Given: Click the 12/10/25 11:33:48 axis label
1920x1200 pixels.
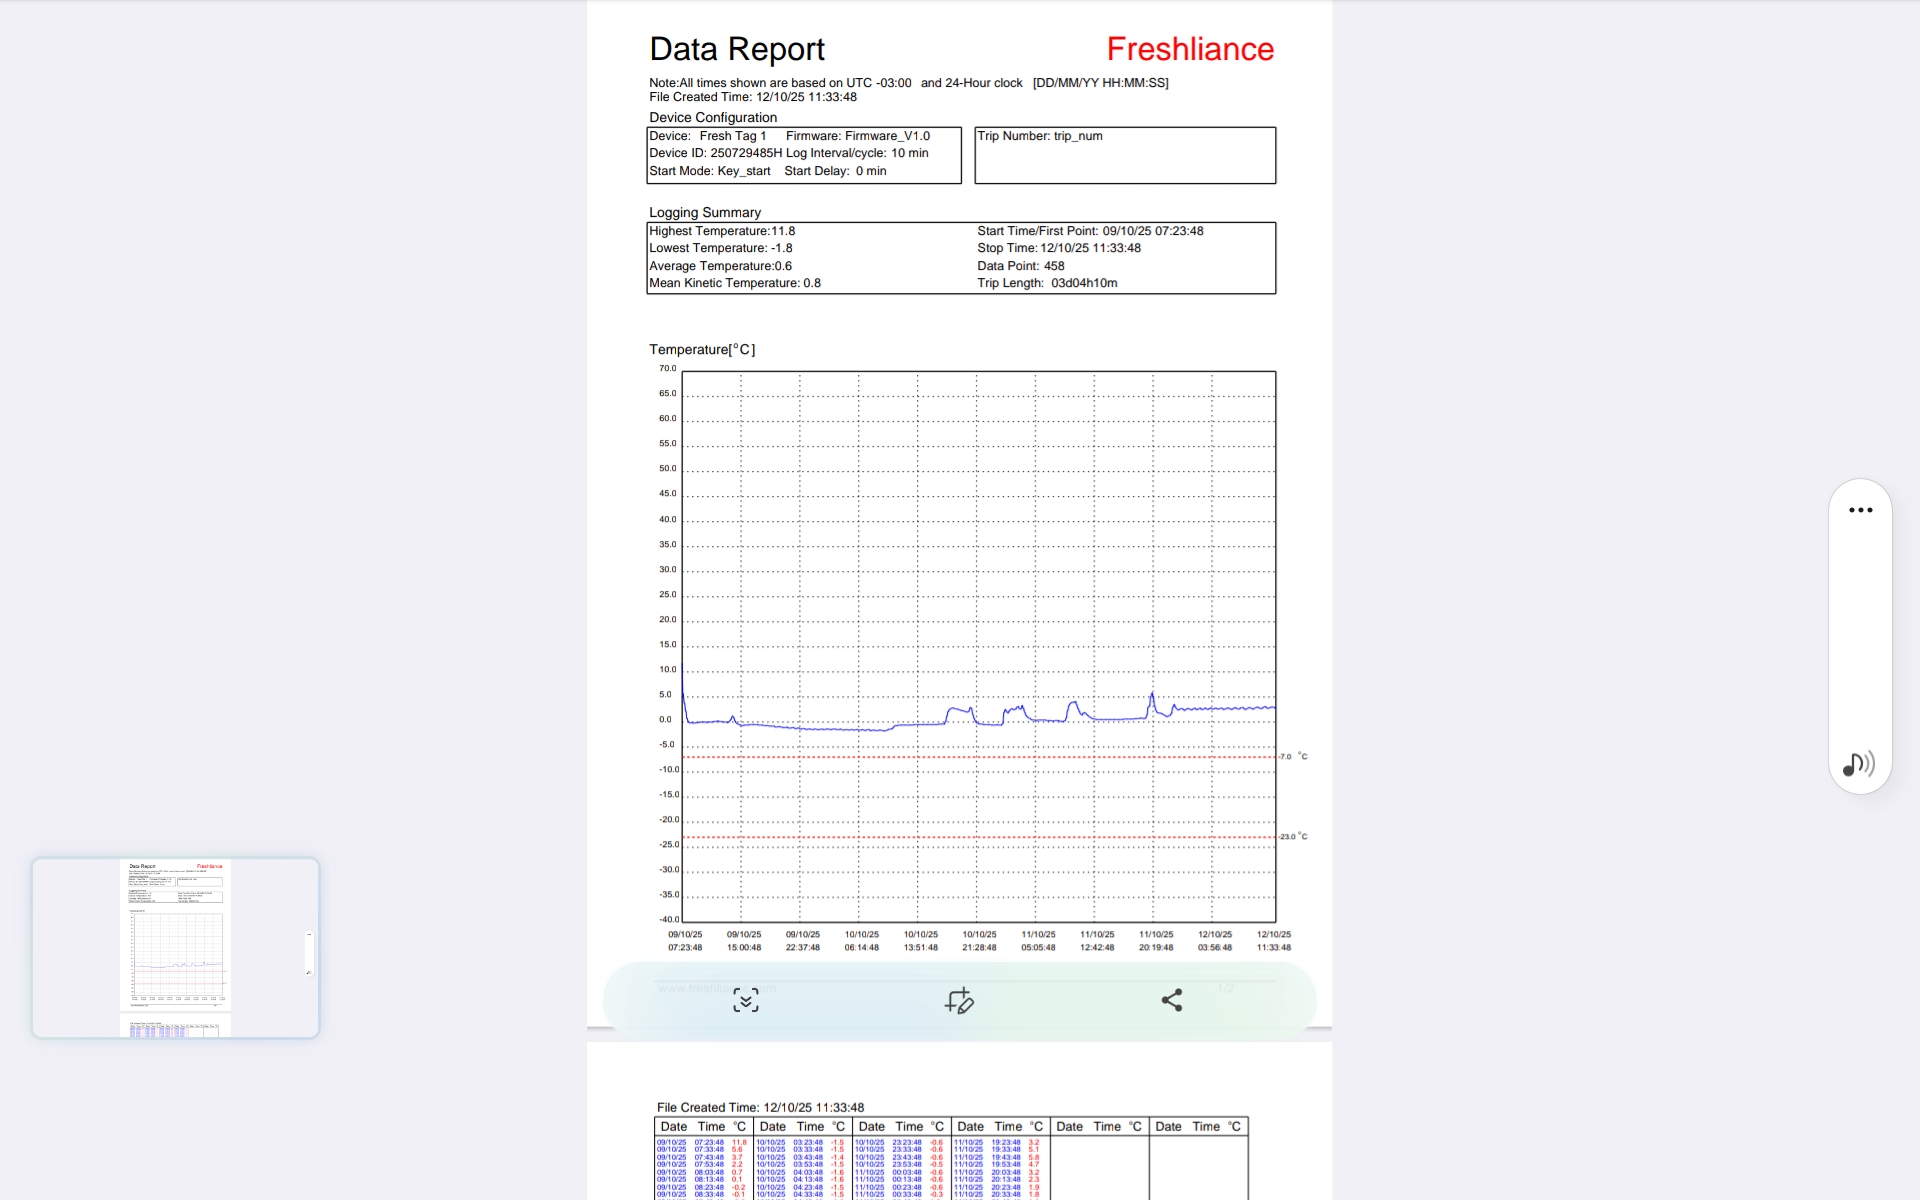Looking at the screenshot, I should (x=1273, y=941).
